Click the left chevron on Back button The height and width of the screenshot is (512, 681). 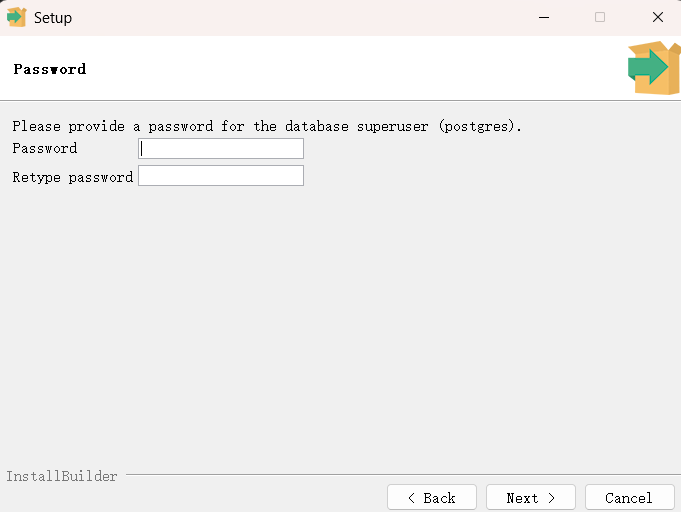pyautogui.click(x=411, y=498)
